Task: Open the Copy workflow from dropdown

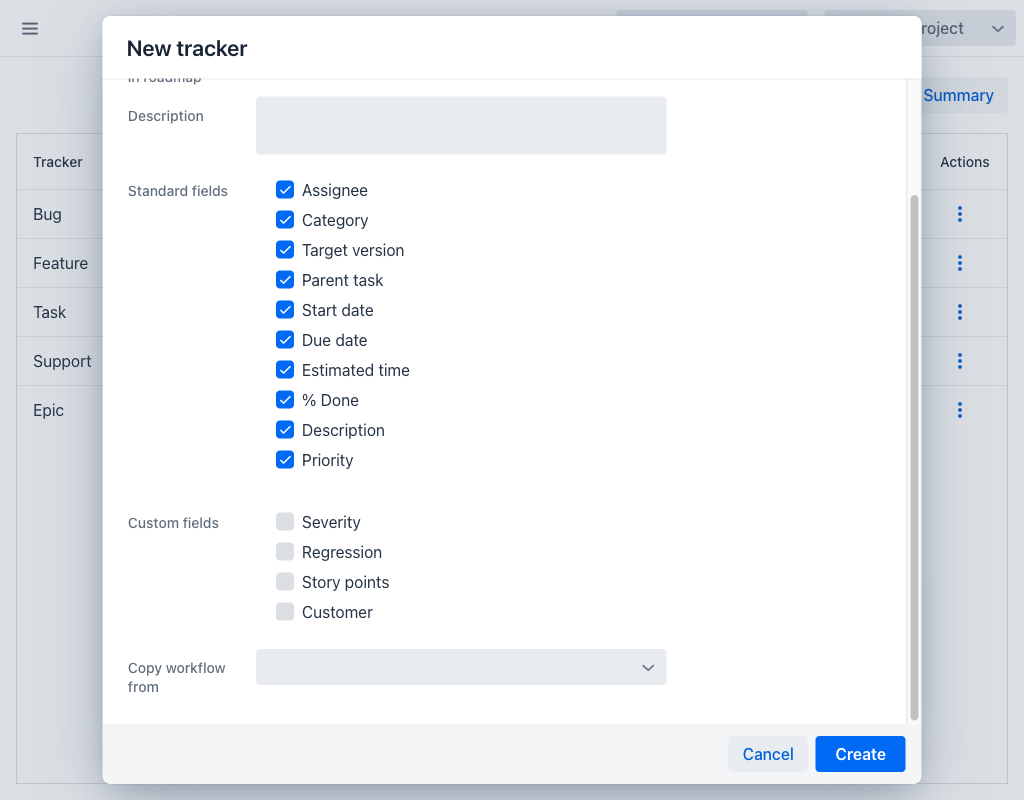Action: click(x=461, y=667)
